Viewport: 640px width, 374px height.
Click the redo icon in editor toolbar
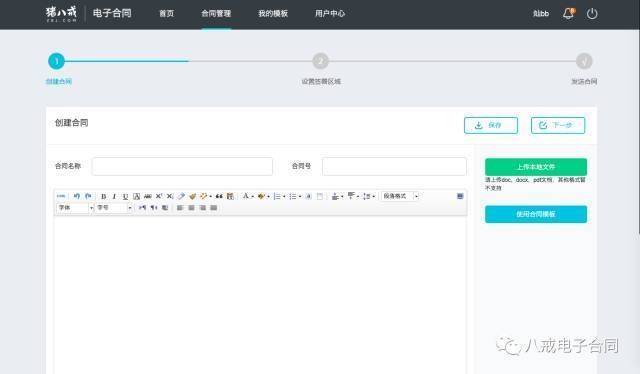[88, 196]
